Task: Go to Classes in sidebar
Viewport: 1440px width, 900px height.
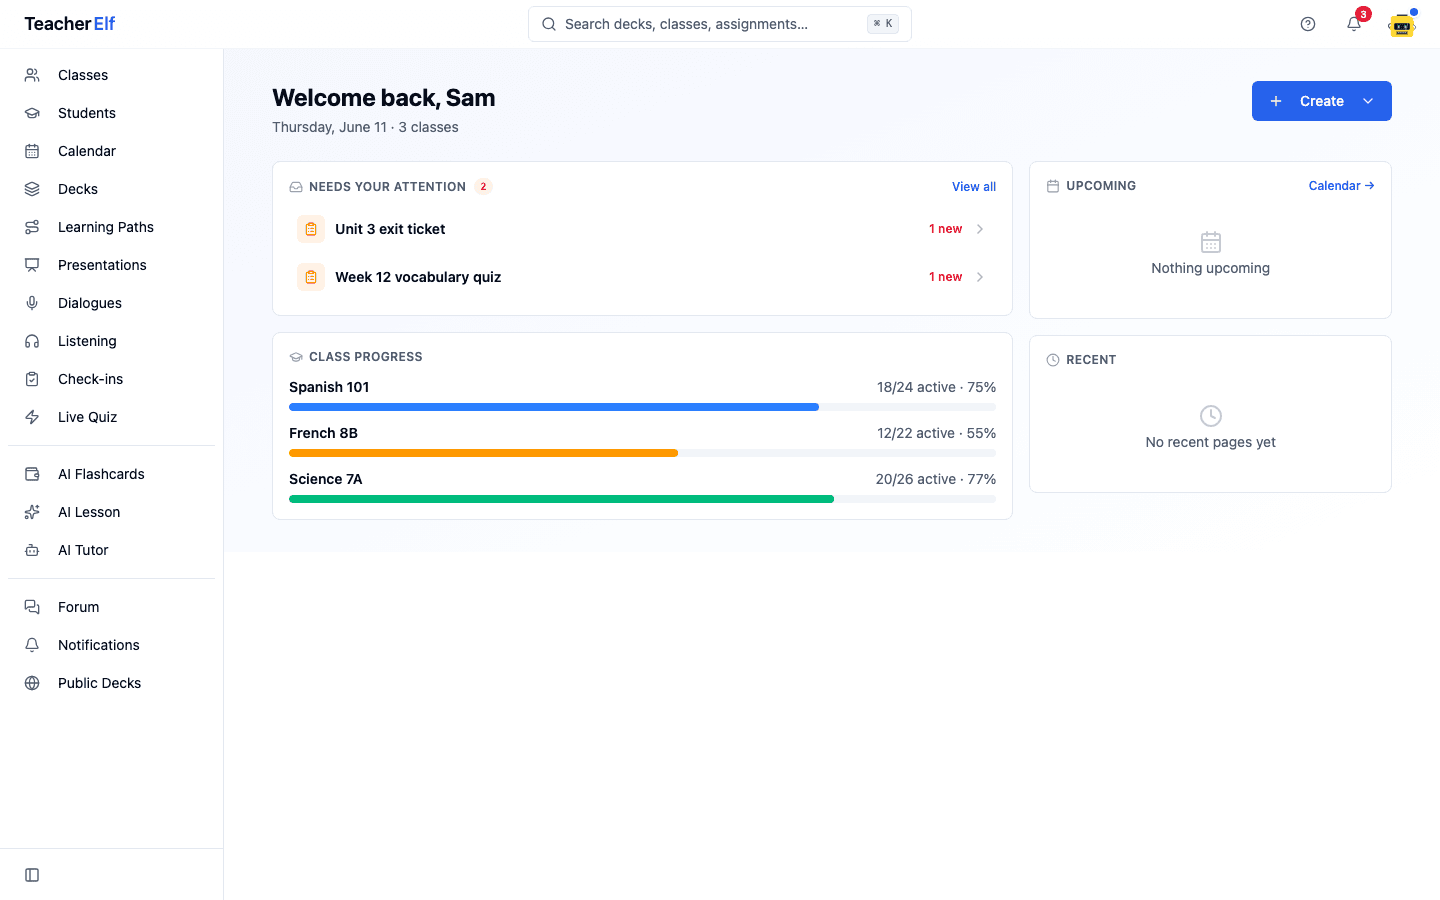Action: [112, 75]
